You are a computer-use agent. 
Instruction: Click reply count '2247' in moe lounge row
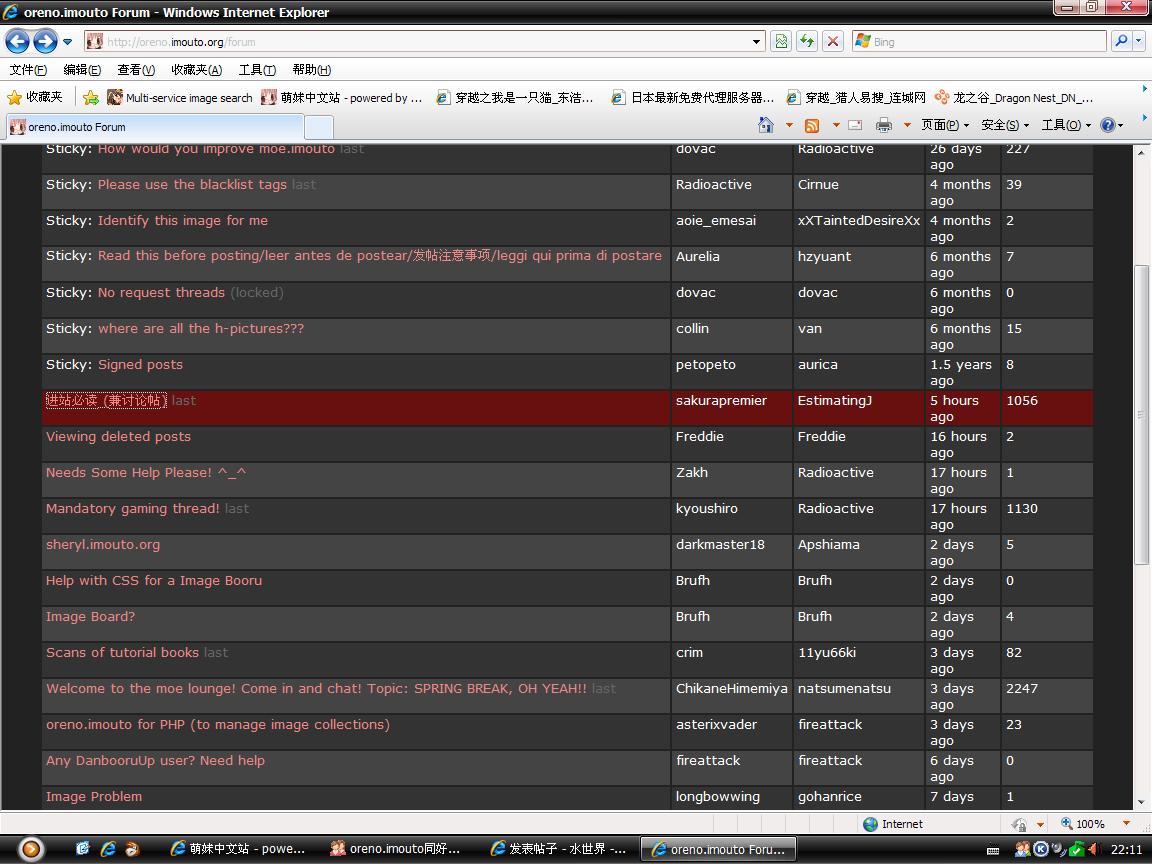[1022, 688]
